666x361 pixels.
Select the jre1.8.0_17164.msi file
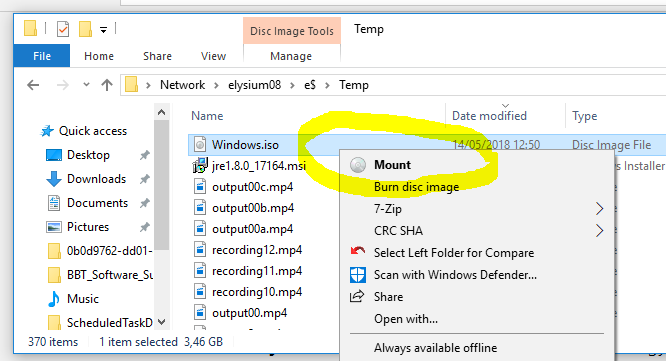click(x=259, y=166)
